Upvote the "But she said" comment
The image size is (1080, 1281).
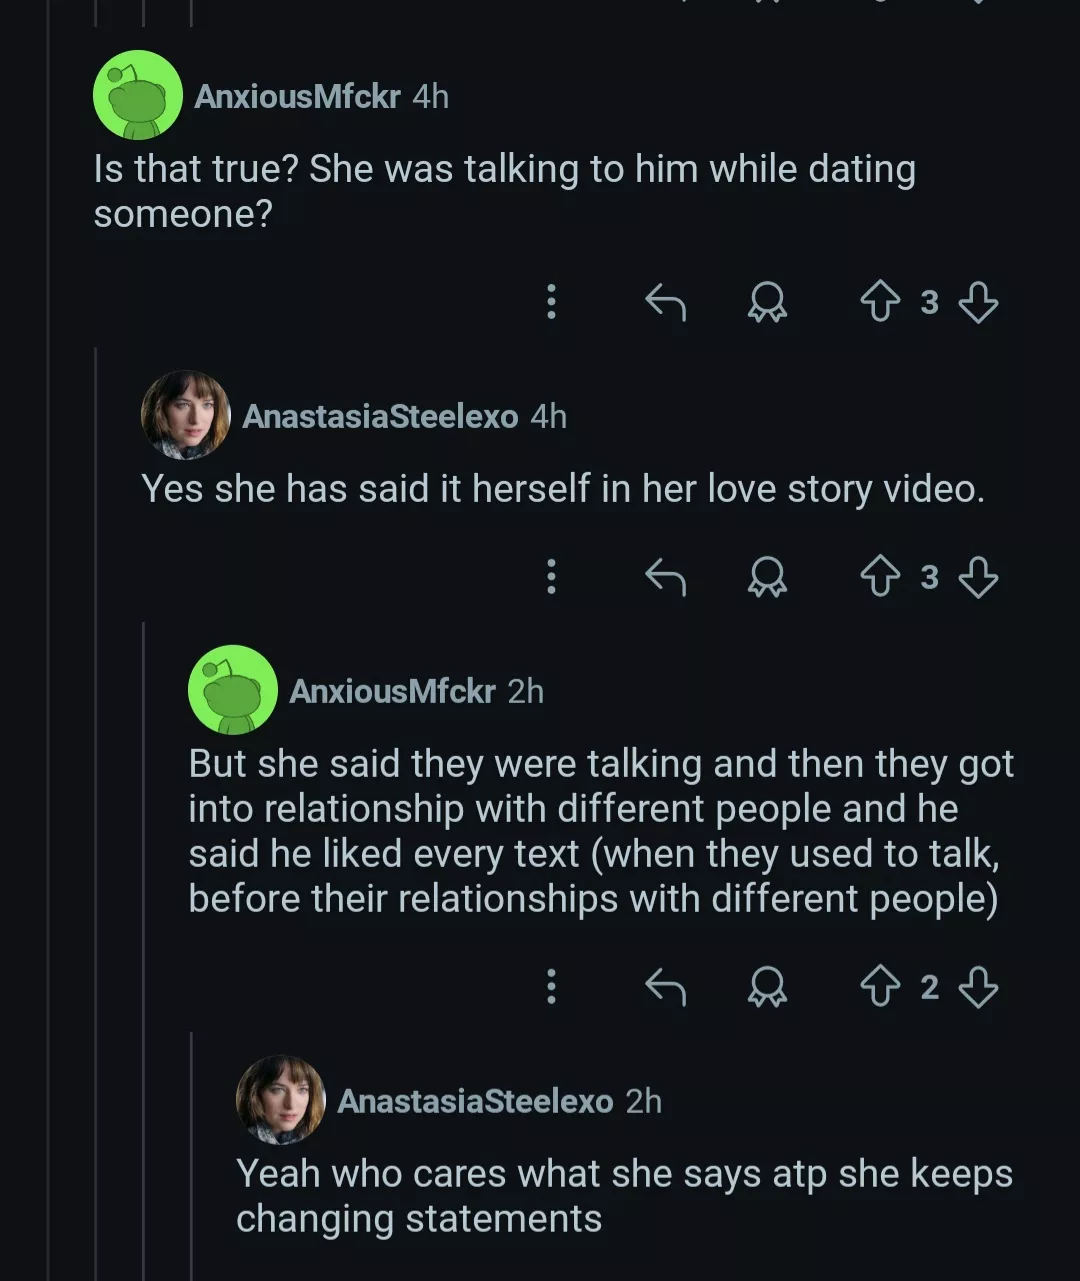click(x=880, y=987)
